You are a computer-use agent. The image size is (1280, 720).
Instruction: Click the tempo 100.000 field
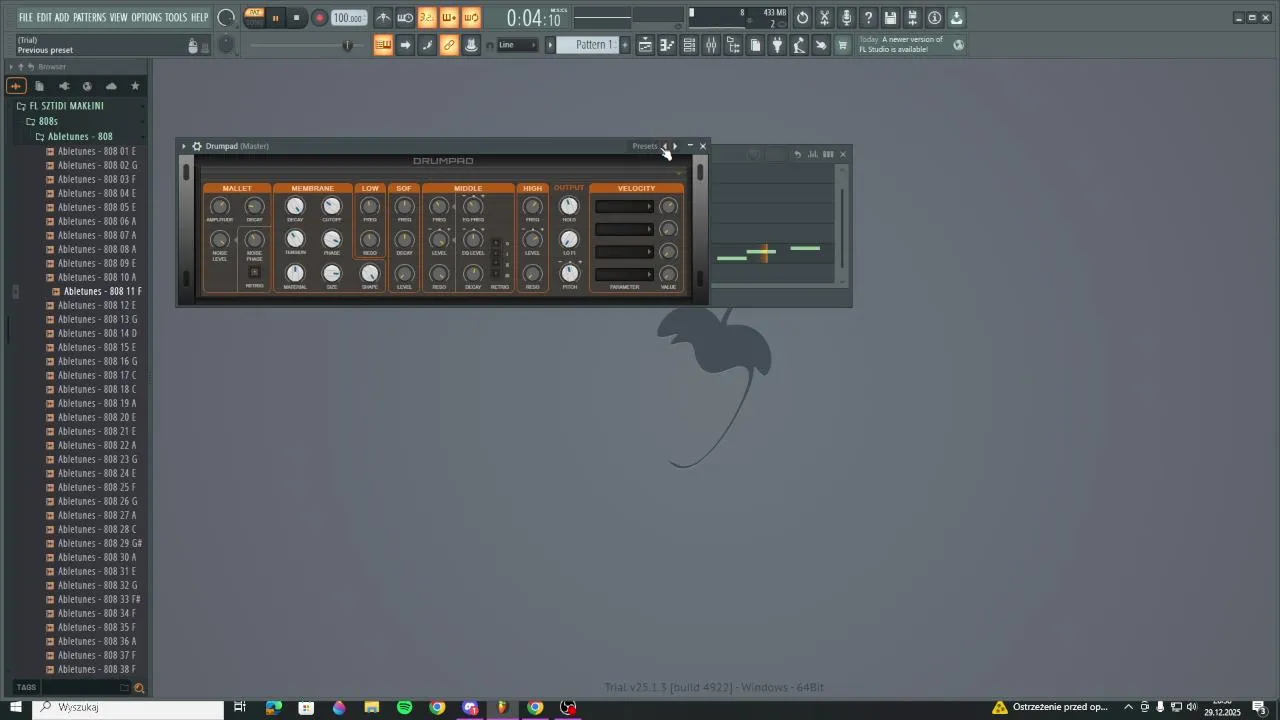(x=348, y=18)
